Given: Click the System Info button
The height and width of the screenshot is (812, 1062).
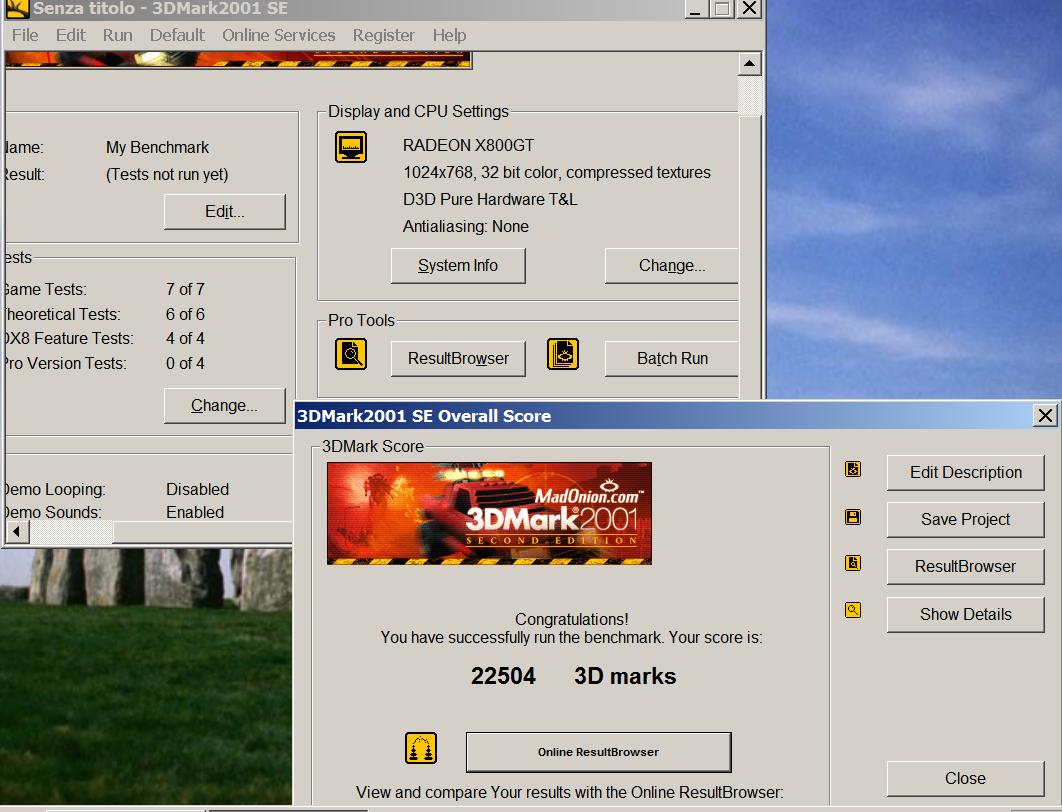Looking at the screenshot, I should click(458, 265).
